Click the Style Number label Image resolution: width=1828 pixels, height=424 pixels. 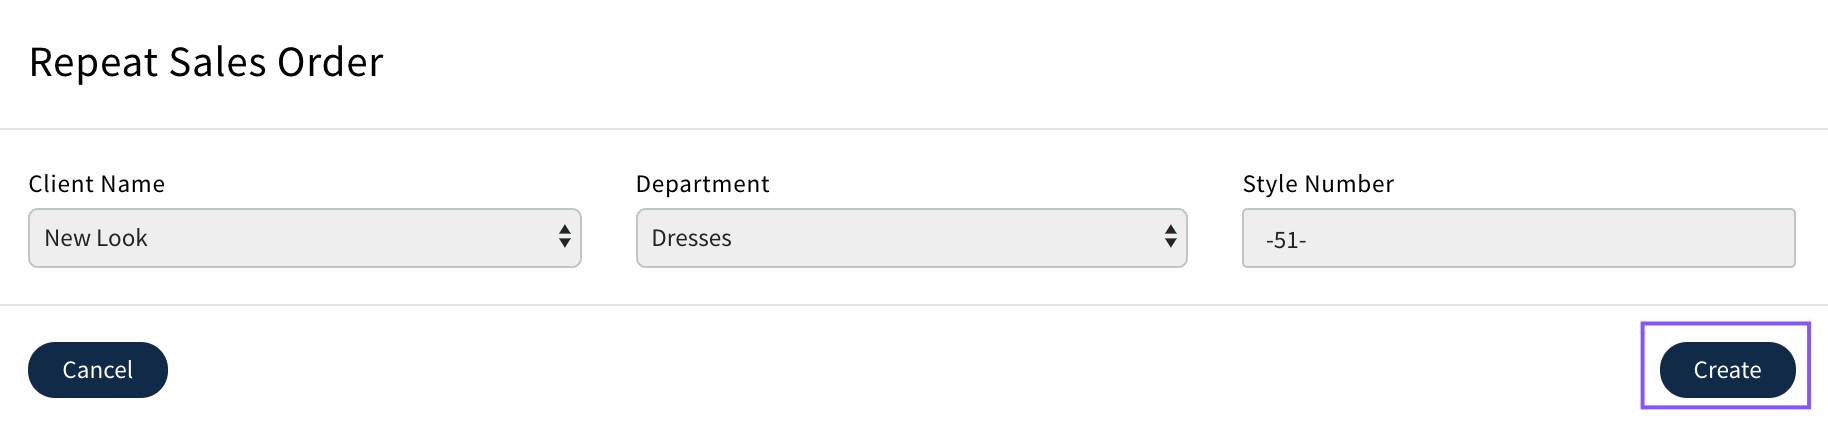point(1318,184)
